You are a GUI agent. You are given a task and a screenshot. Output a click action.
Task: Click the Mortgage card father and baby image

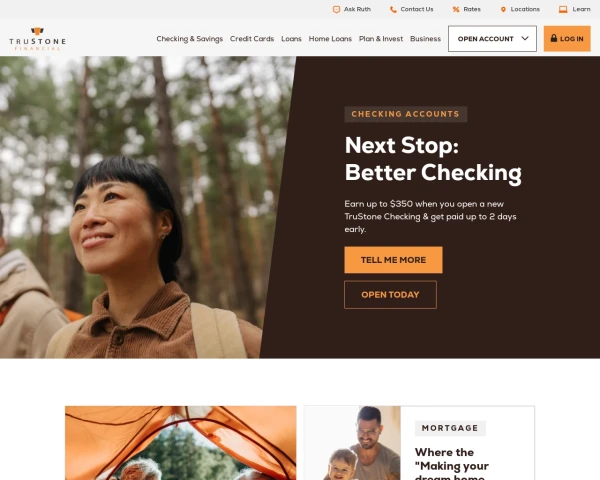coord(352,443)
